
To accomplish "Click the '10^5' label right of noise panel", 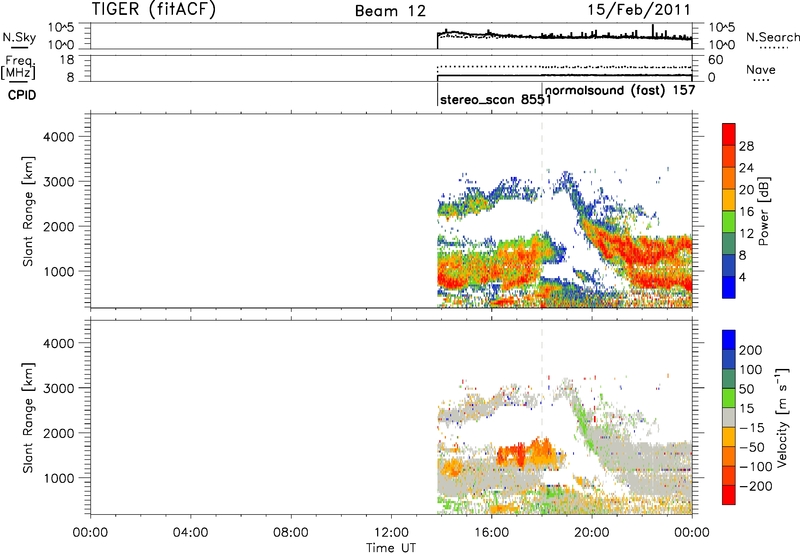I will point(721,28).
